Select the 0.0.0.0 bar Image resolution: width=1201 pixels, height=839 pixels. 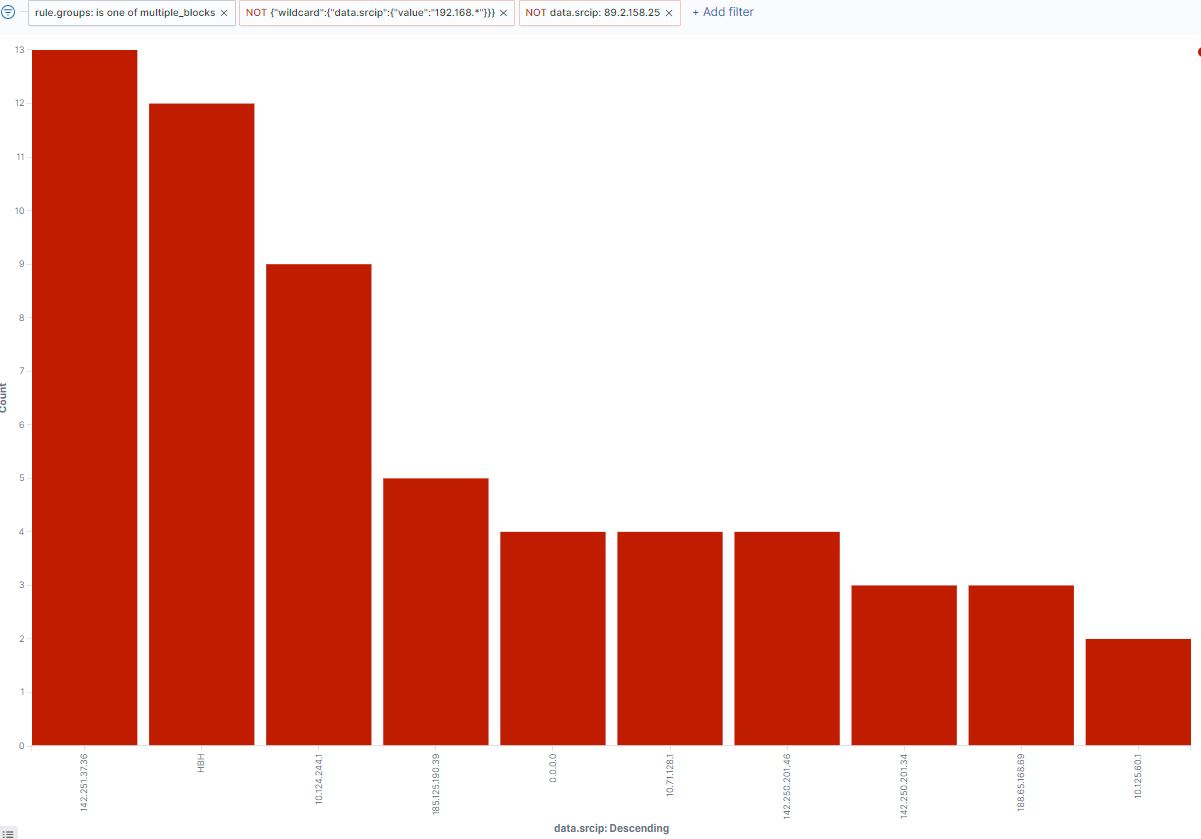click(x=553, y=639)
